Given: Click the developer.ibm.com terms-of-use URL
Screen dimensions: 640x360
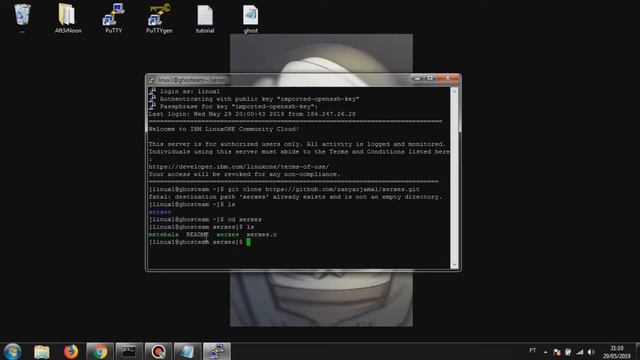Looking at the screenshot, I should (x=239, y=167).
